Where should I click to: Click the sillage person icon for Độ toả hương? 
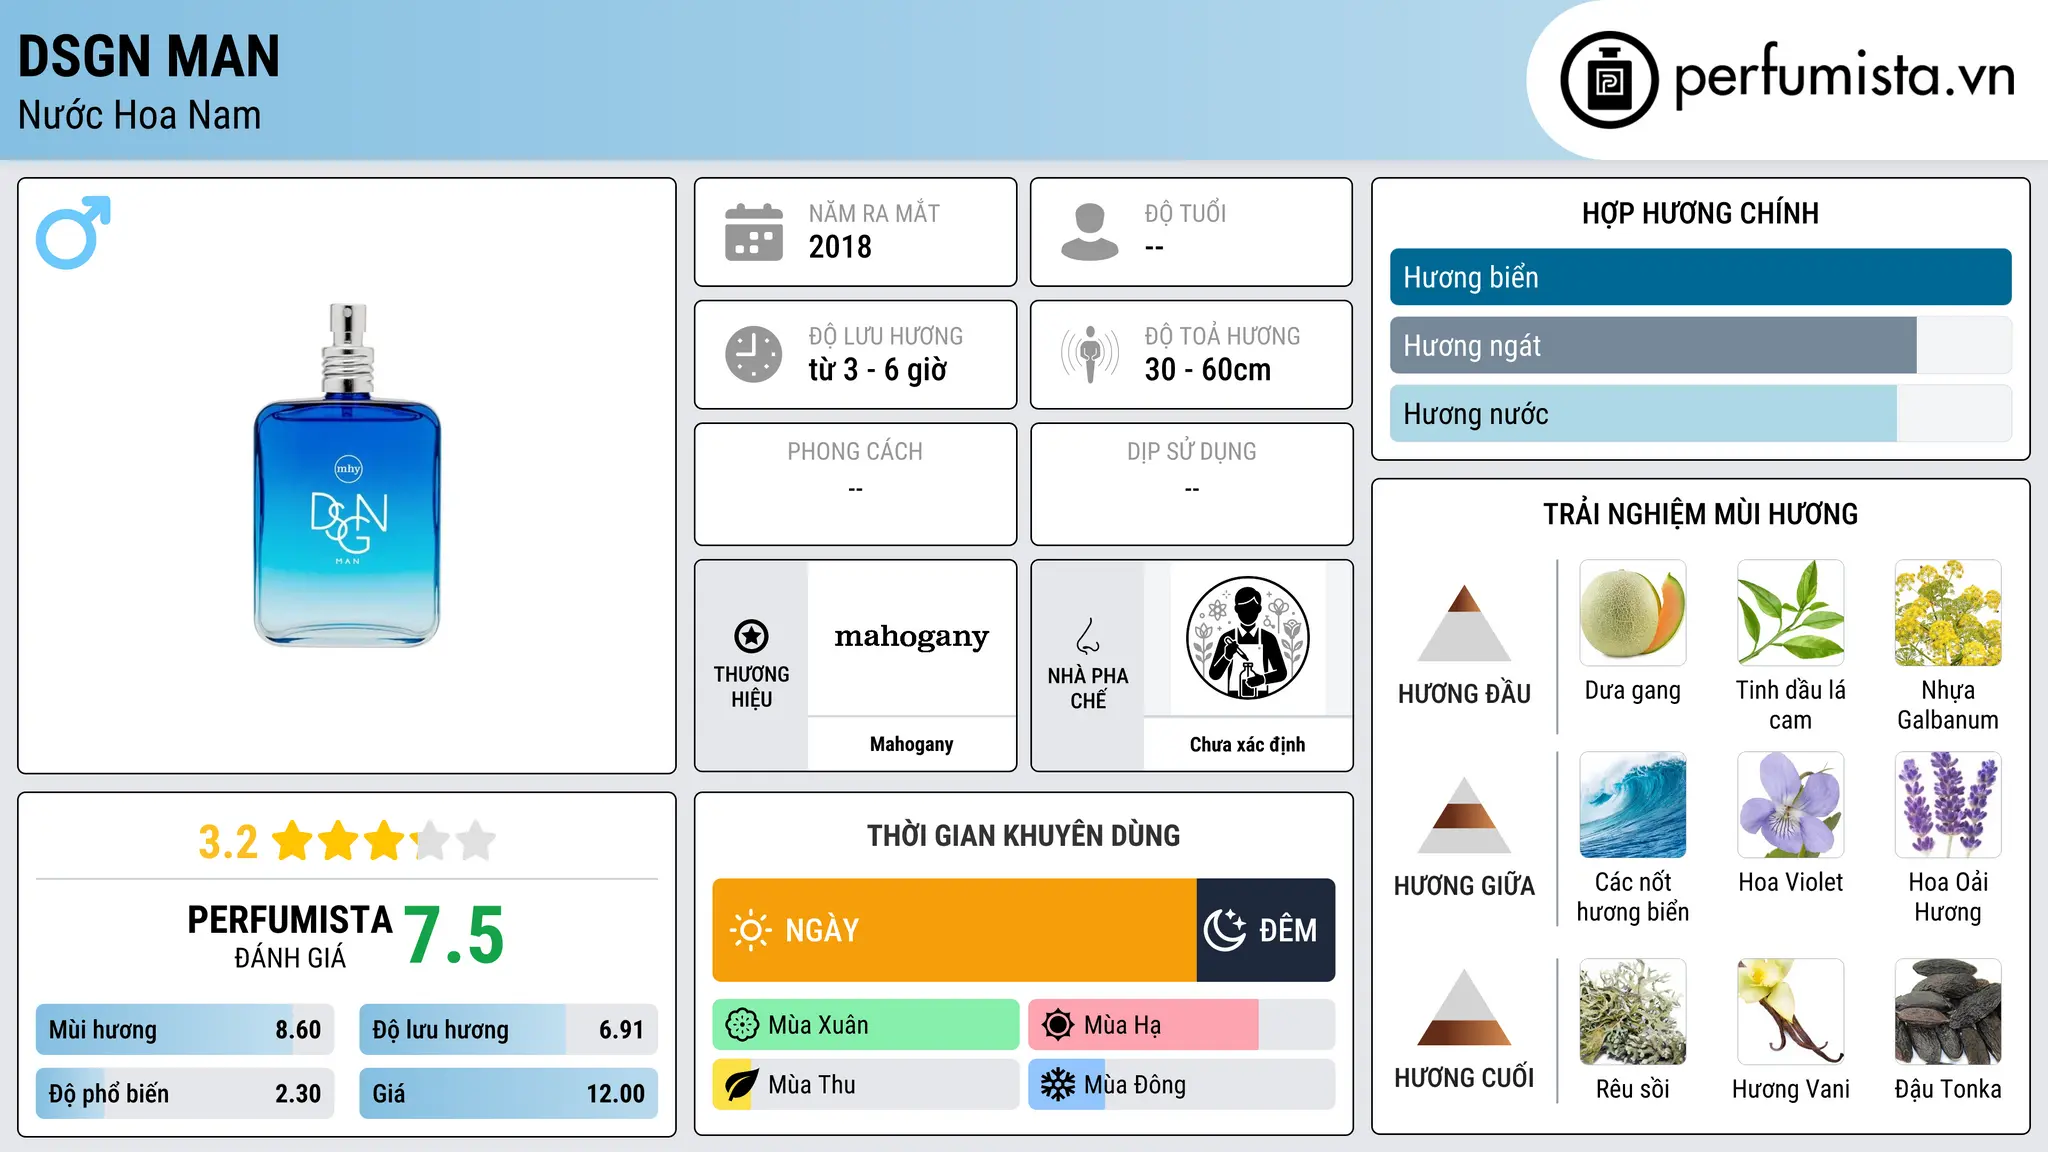point(1089,354)
